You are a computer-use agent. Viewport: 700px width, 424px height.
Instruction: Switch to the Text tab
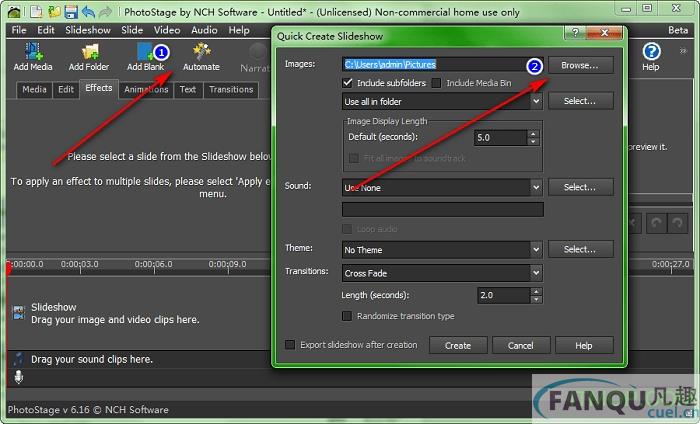pyautogui.click(x=188, y=89)
